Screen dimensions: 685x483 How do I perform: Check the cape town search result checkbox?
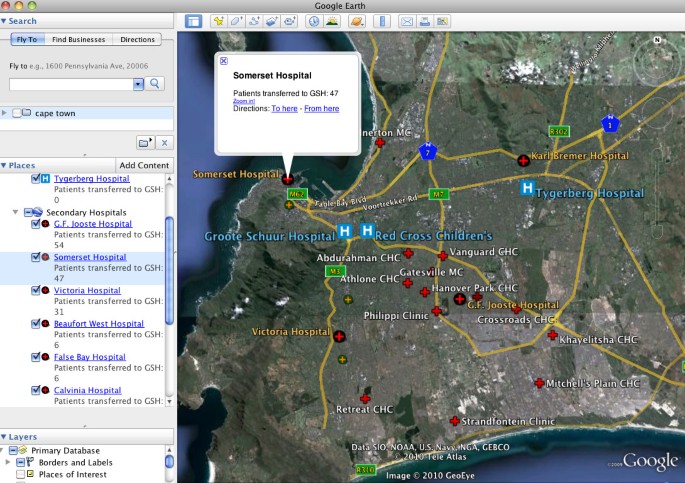[17, 113]
